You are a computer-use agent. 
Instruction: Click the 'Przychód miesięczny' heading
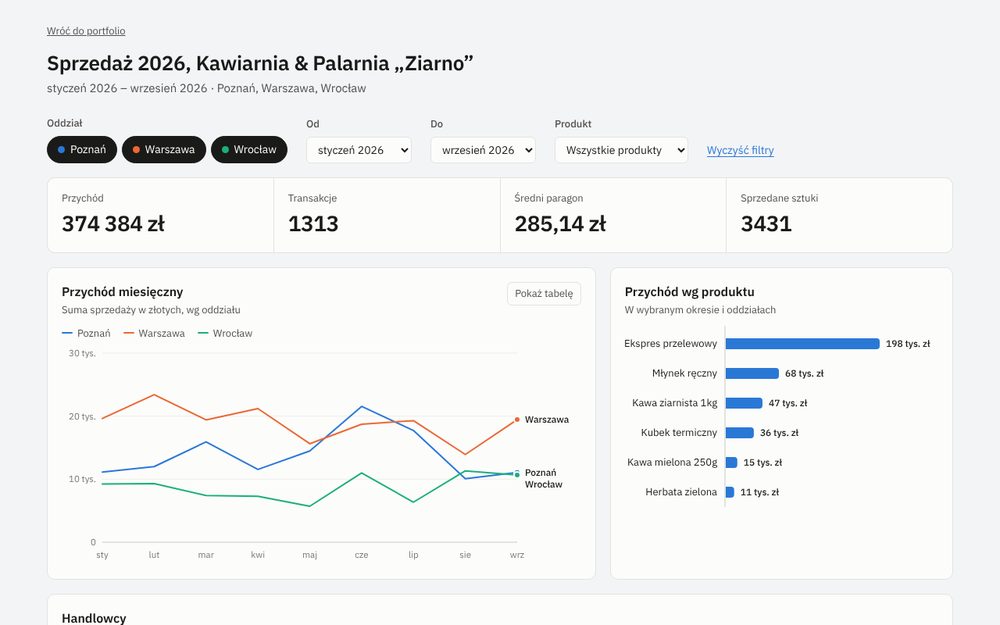(x=122, y=292)
